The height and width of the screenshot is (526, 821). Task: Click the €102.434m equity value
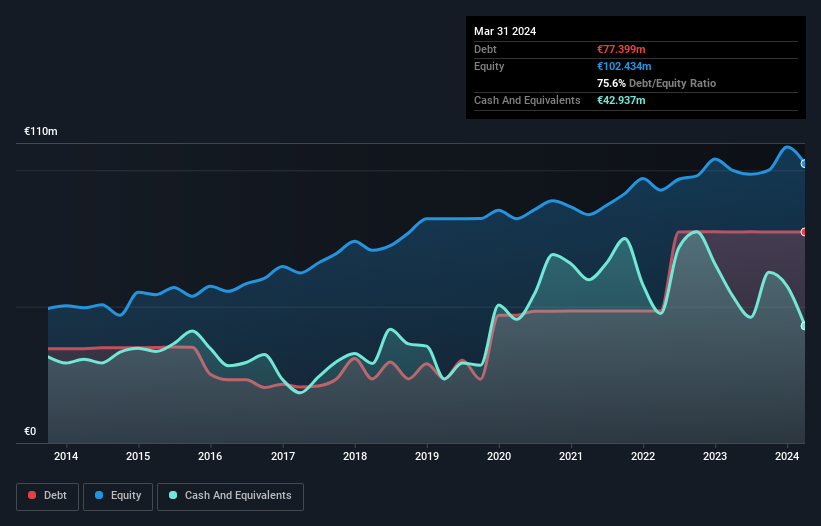[624, 66]
